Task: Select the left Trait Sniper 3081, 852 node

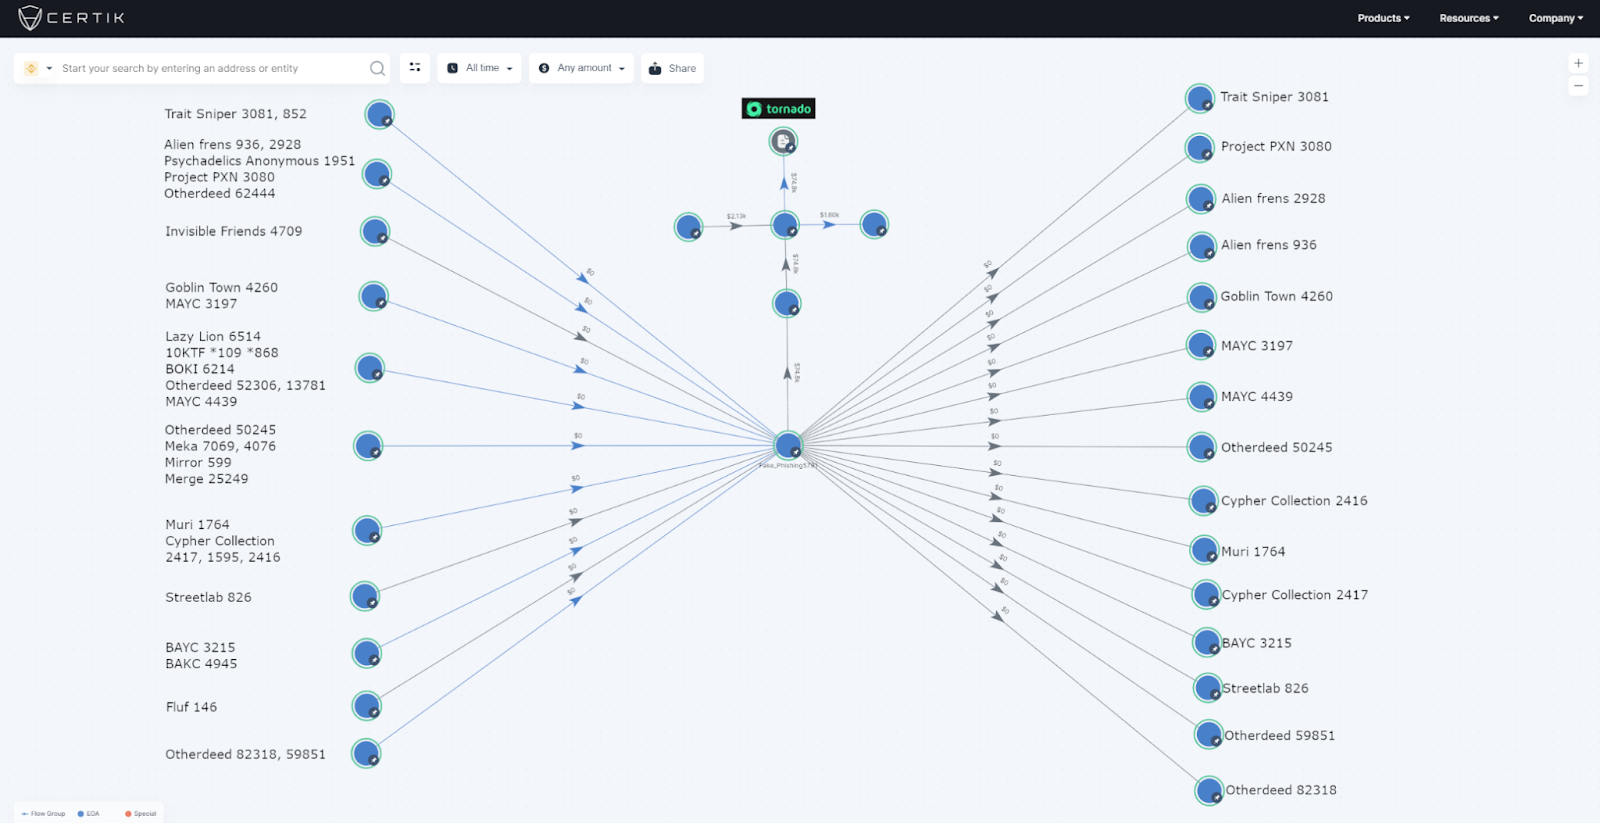Action: [x=379, y=115]
